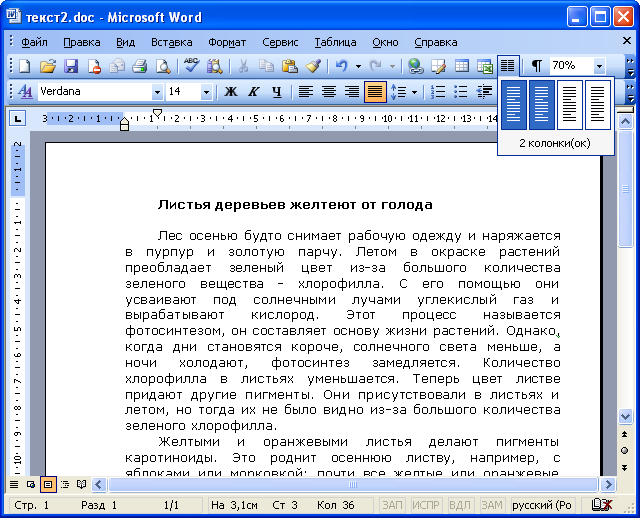Image resolution: width=640 pixels, height=518 pixels.
Task: Apply numbered list formatting
Action: click(438, 91)
